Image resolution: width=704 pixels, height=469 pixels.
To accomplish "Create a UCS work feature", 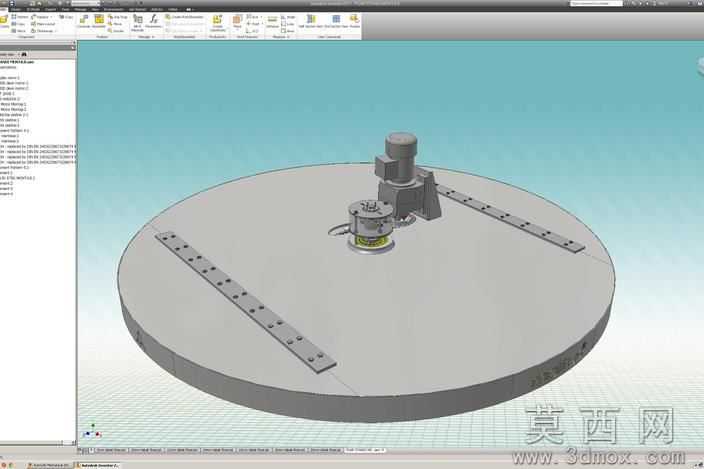I will tap(252, 31).
